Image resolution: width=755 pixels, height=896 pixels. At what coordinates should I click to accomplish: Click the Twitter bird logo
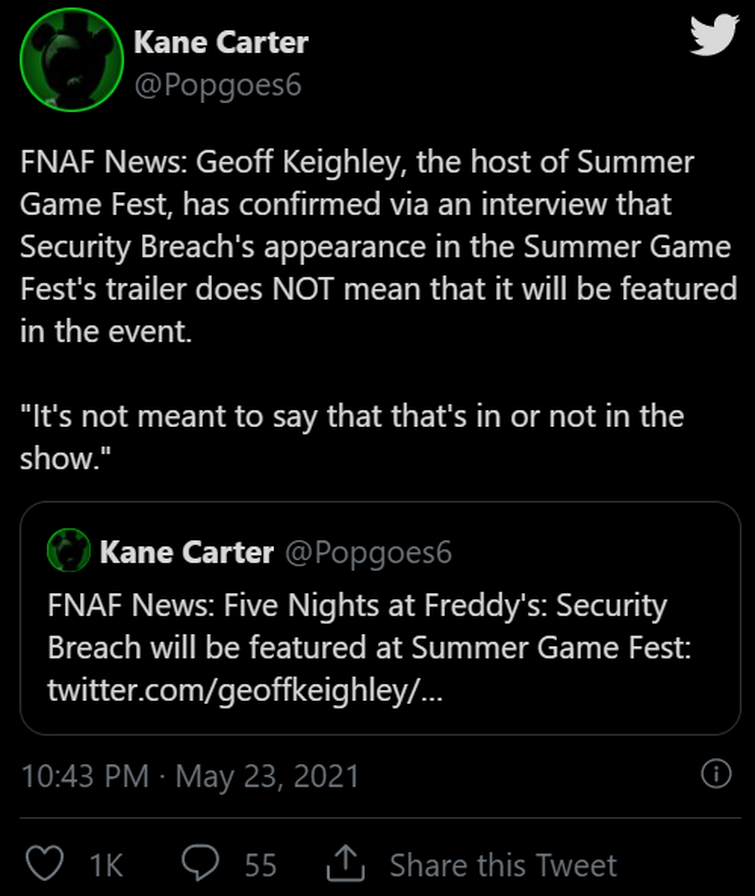pyautogui.click(x=714, y=38)
